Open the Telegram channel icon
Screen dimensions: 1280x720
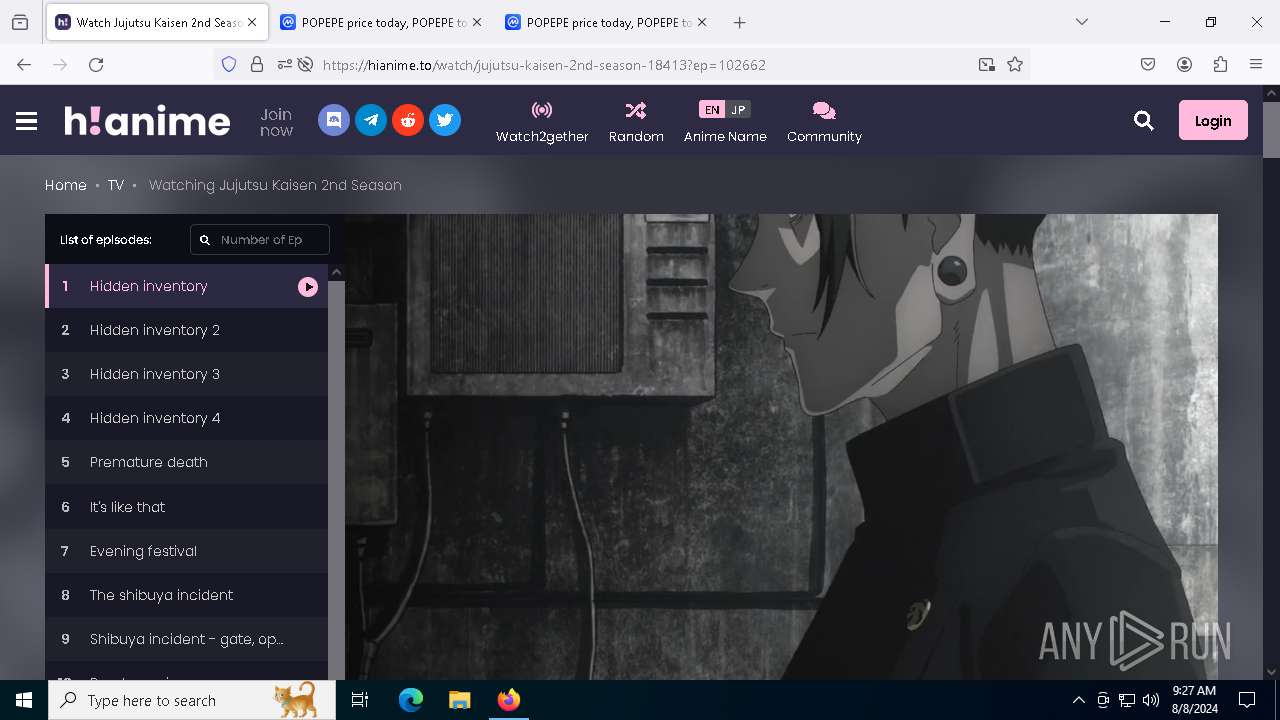point(371,120)
